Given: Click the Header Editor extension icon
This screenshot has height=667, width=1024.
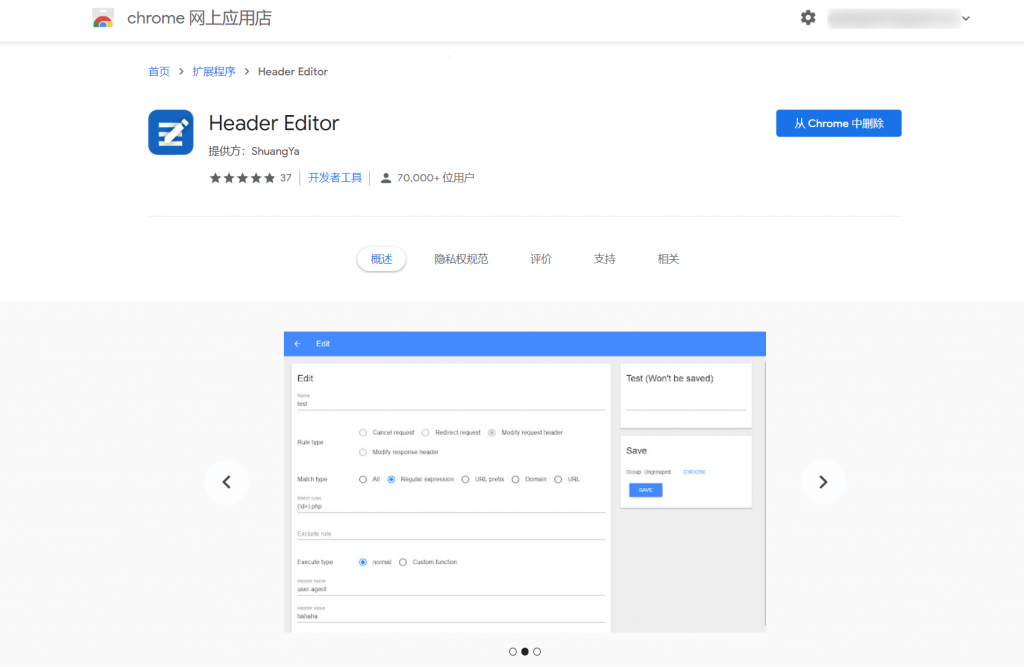Looking at the screenshot, I should 170,132.
